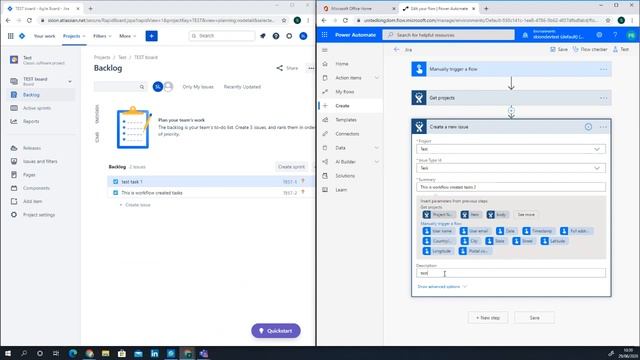Insert Timestamp dynamic content token
Screen dimensions: 640x360
pos(538,231)
